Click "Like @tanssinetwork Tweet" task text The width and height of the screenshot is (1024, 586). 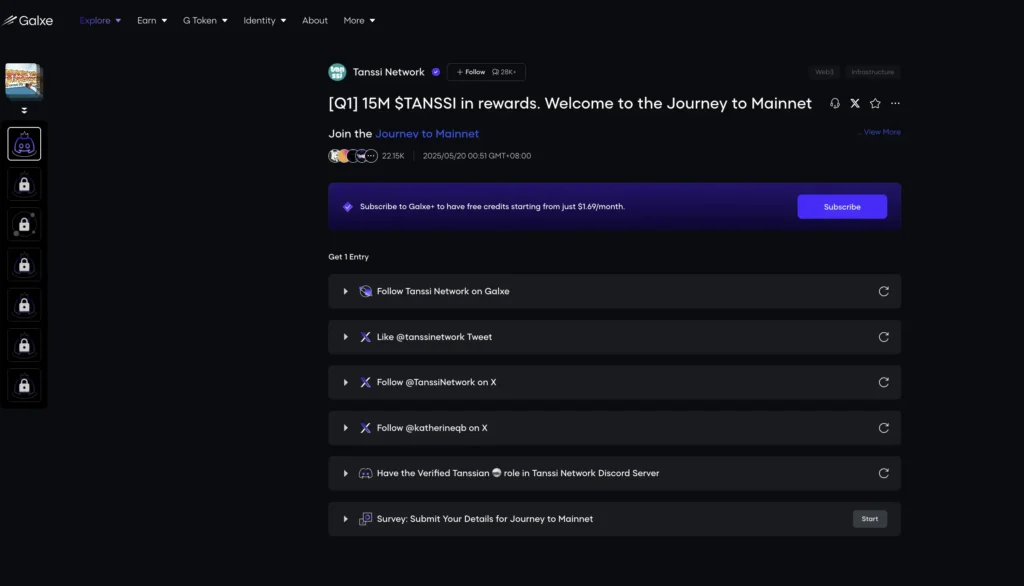[x=434, y=337]
